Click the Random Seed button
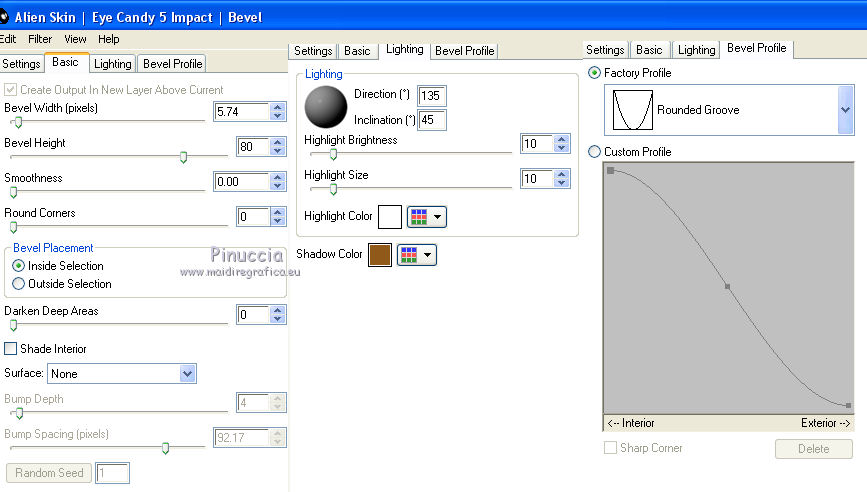867x492 pixels. pos(49,473)
